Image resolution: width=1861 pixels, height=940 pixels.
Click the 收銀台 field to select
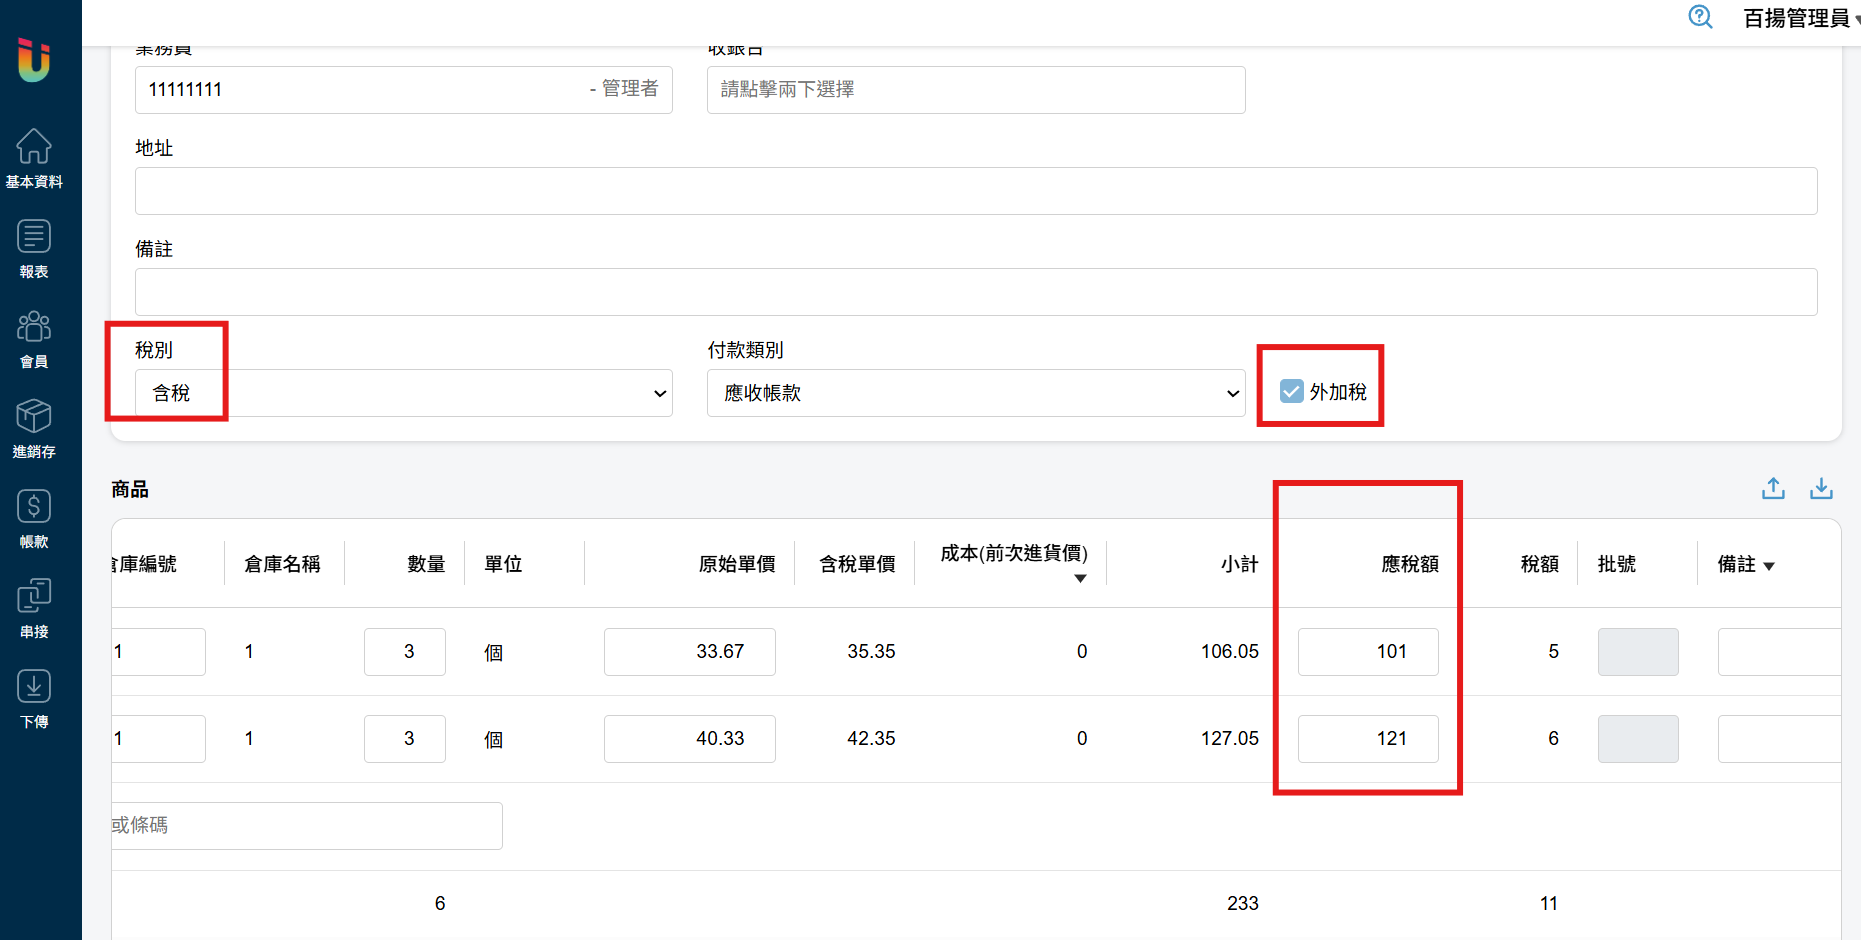(x=975, y=90)
